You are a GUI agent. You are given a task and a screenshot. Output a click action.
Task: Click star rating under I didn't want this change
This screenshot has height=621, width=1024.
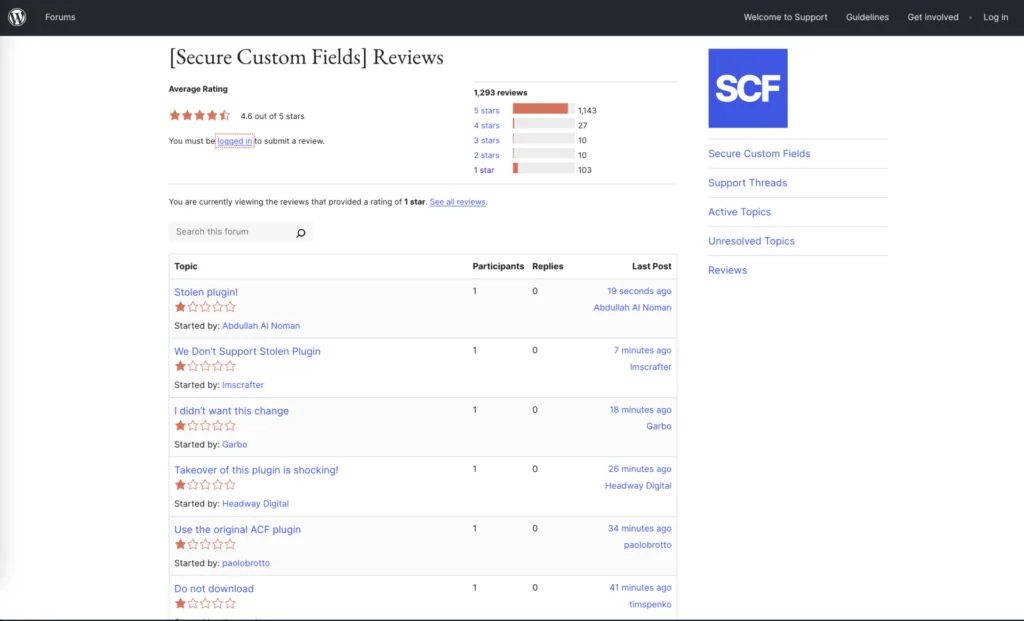click(x=205, y=426)
